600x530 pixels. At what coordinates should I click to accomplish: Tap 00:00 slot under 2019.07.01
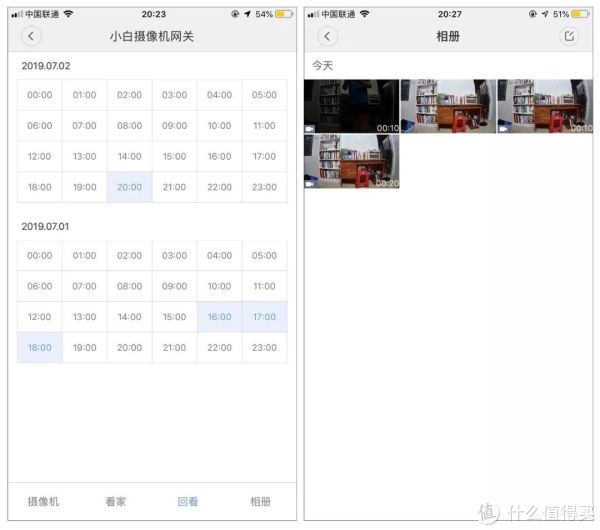[x=40, y=255]
